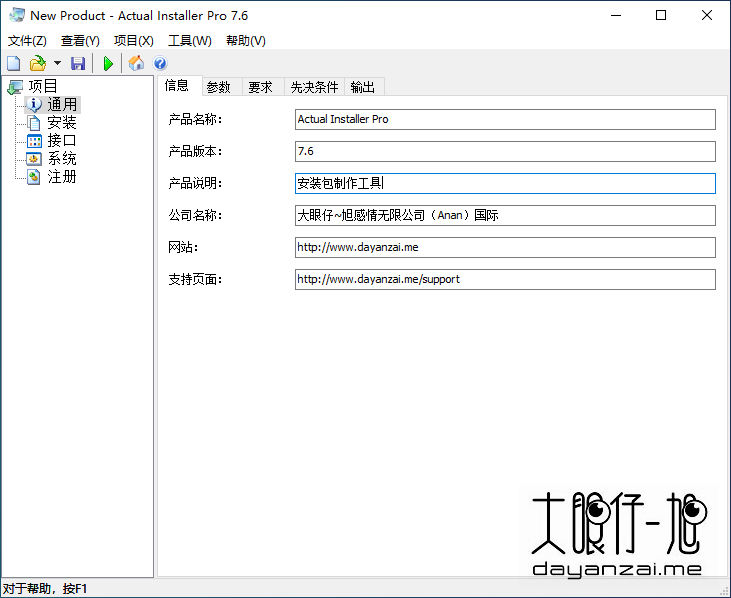Image resolution: width=731 pixels, height=598 pixels.
Task: Click the Save floppy disk icon
Action: 78,63
